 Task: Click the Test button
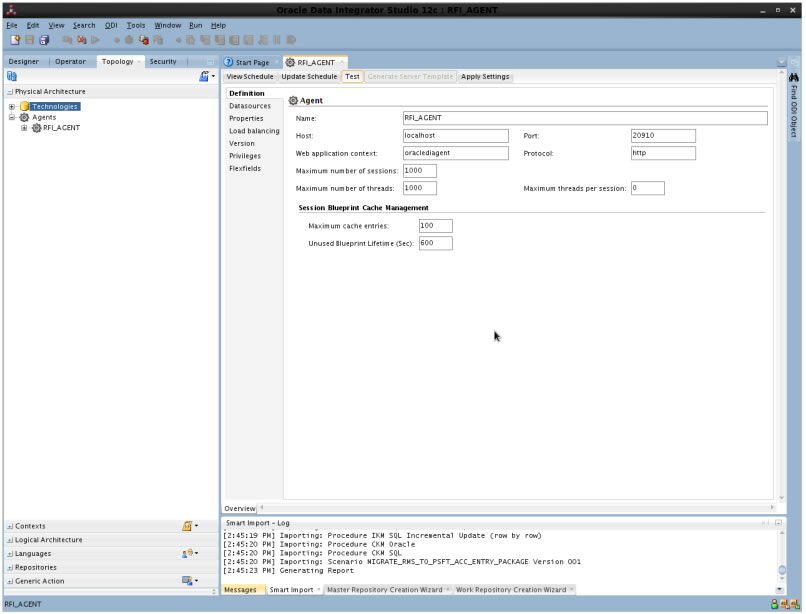(x=352, y=77)
